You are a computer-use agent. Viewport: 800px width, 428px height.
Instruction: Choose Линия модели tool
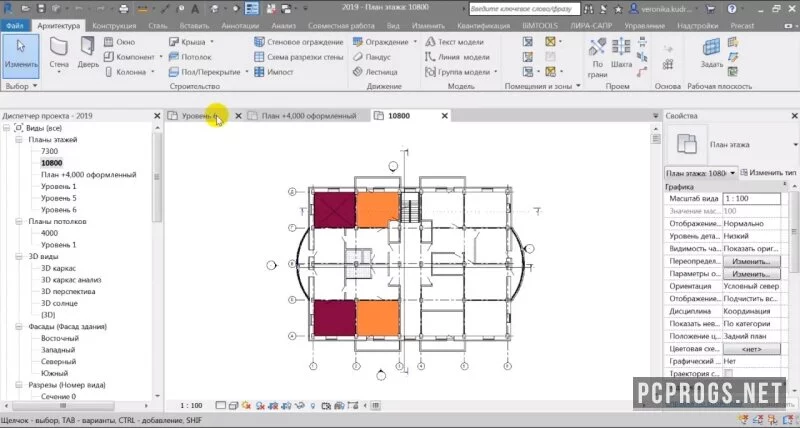click(x=457, y=57)
